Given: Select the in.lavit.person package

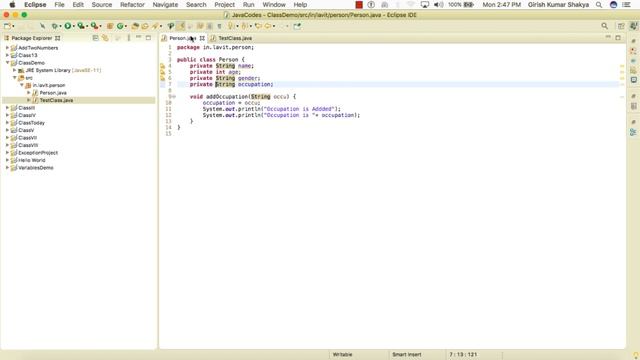Looking at the screenshot, I should pos(49,85).
